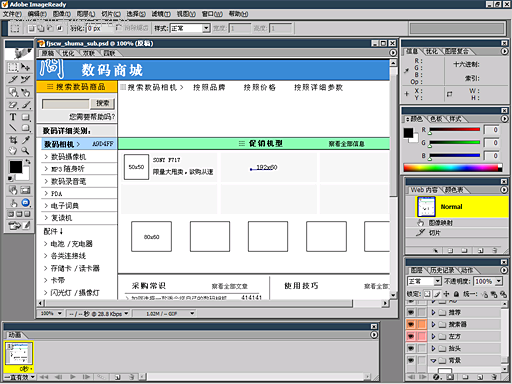Switch to the 历史记录 tab
The height and width of the screenshot is (384, 512).
point(442,270)
